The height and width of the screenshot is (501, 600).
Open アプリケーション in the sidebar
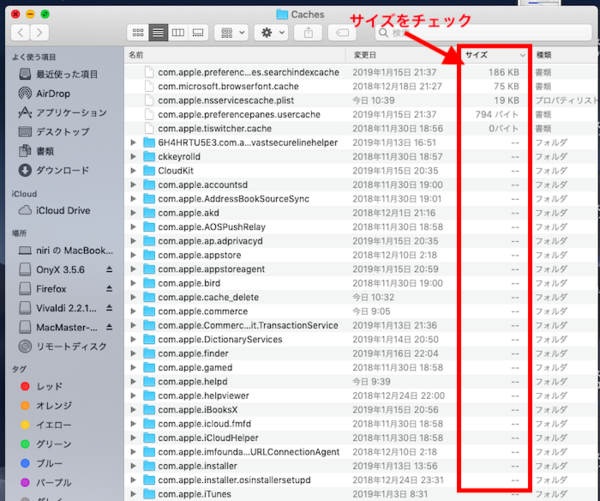point(63,113)
